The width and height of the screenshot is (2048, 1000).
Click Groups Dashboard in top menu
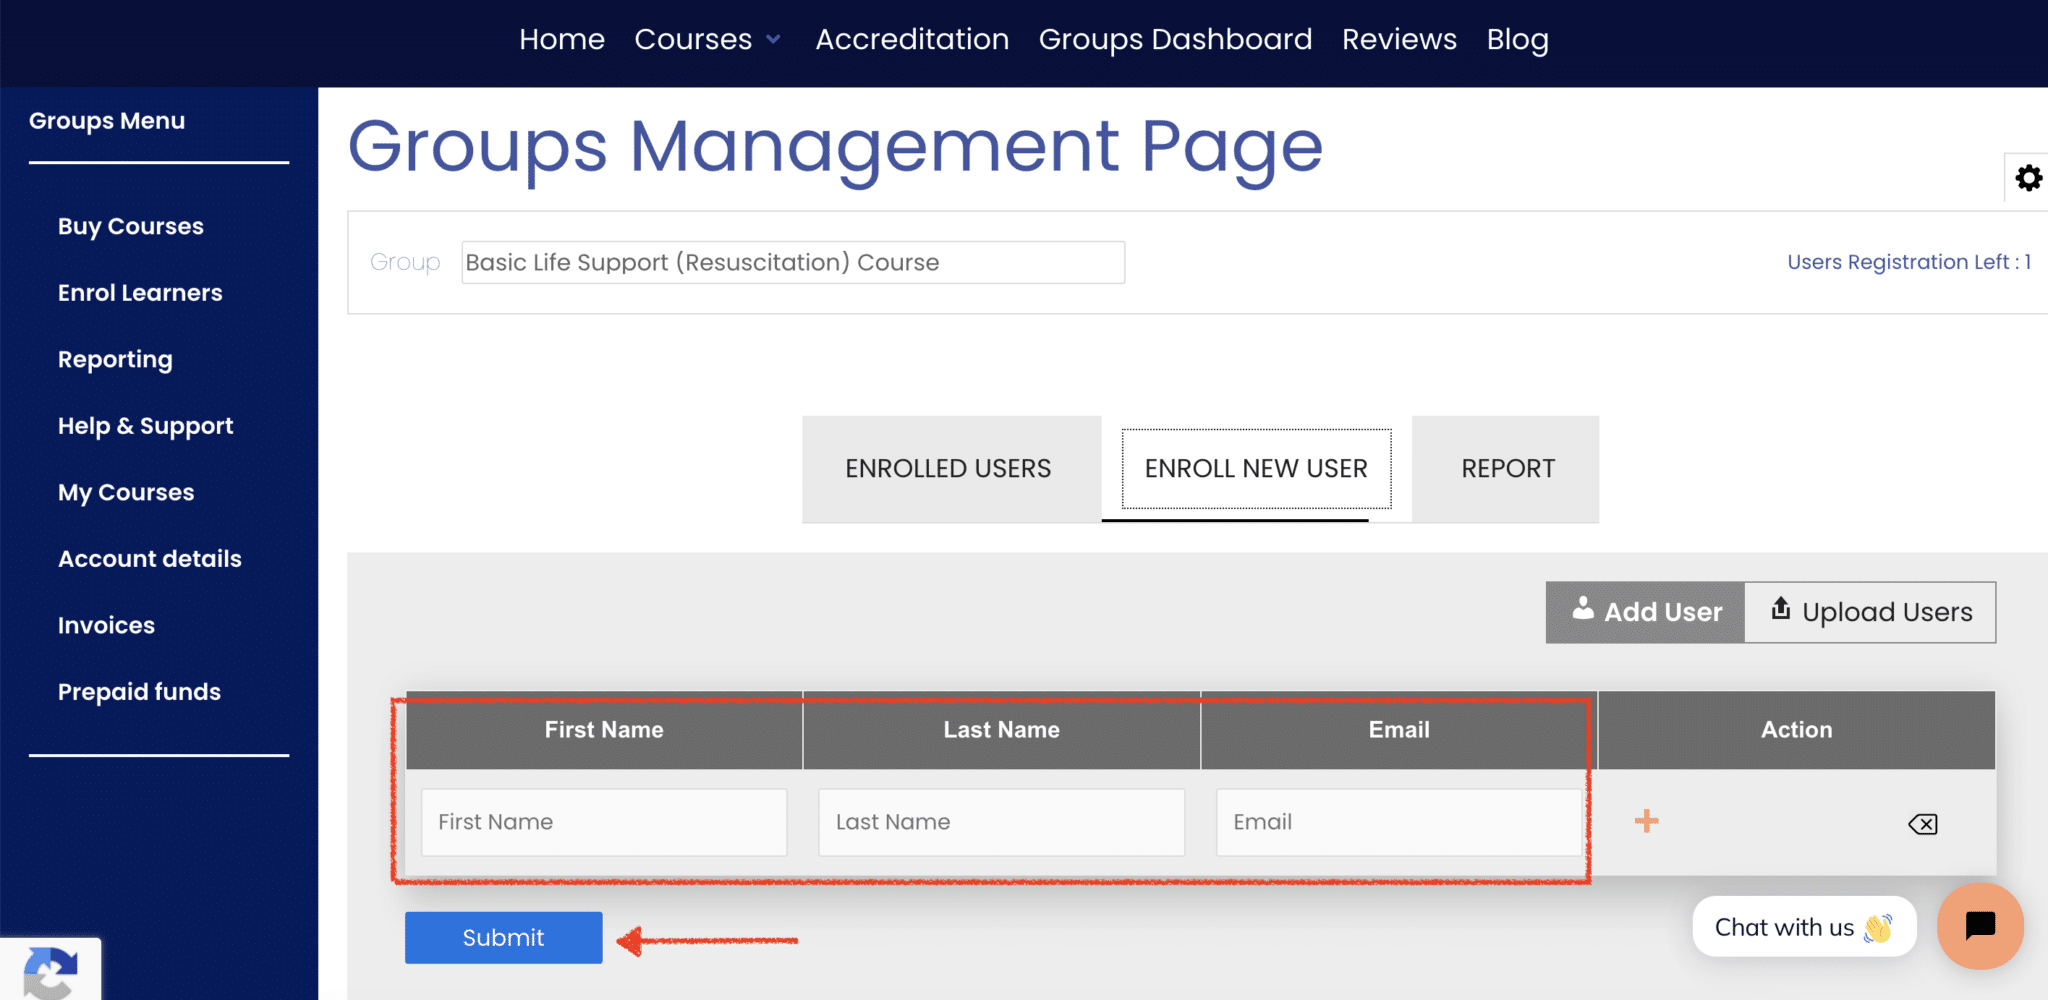click(1175, 39)
